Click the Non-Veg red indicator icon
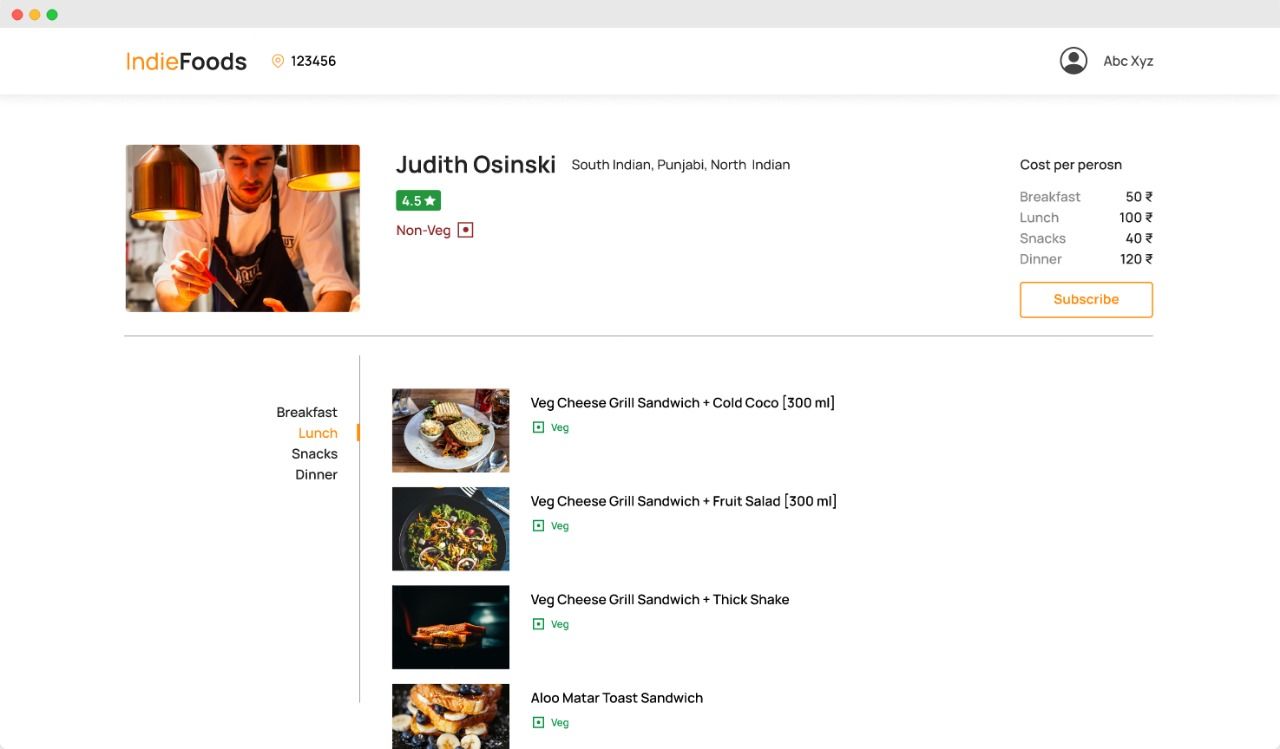Image resolution: width=1280 pixels, height=749 pixels. [464, 229]
